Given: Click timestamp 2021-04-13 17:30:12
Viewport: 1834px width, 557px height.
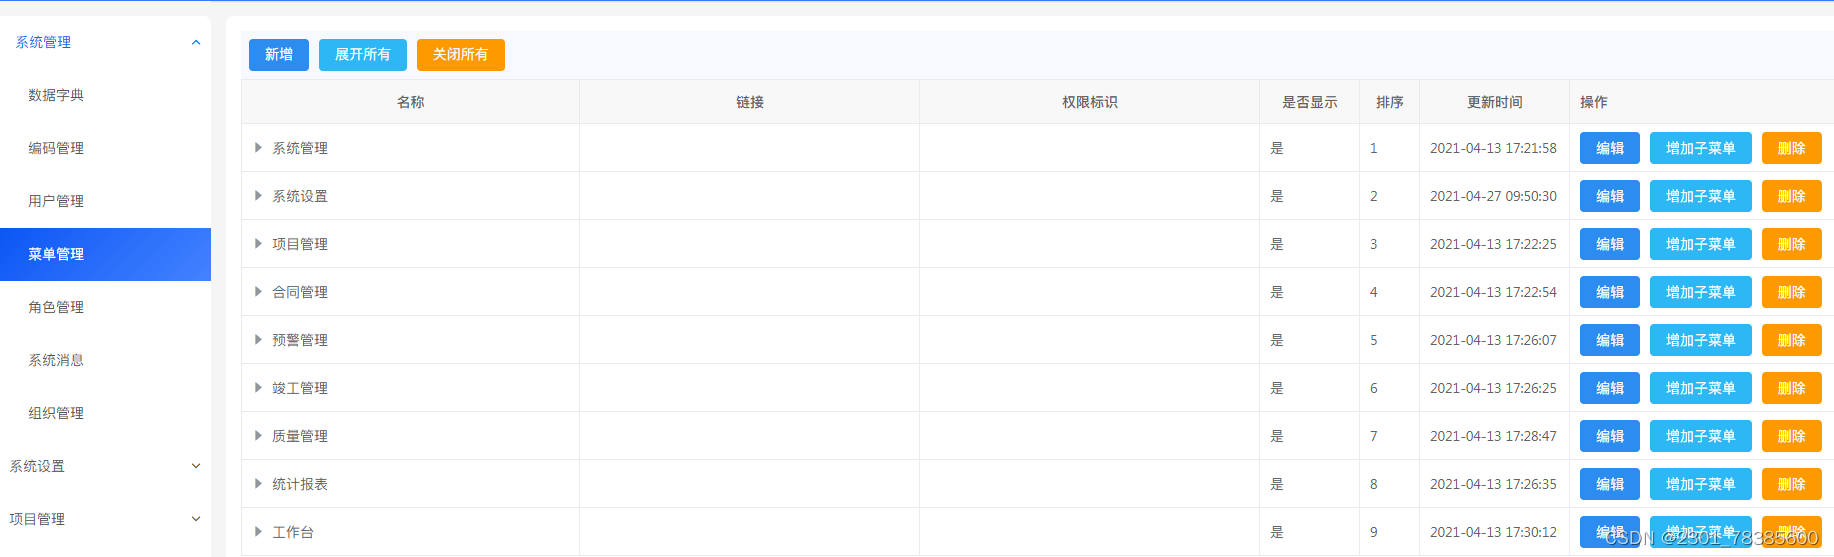Looking at the screenshot, I should pos(1493,532).
